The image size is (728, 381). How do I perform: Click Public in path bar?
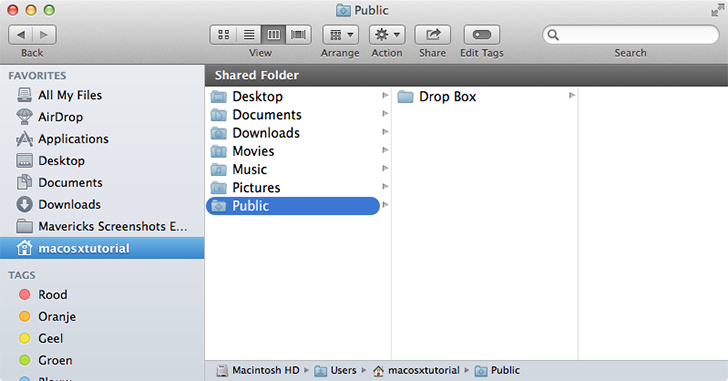click(498, 370)
